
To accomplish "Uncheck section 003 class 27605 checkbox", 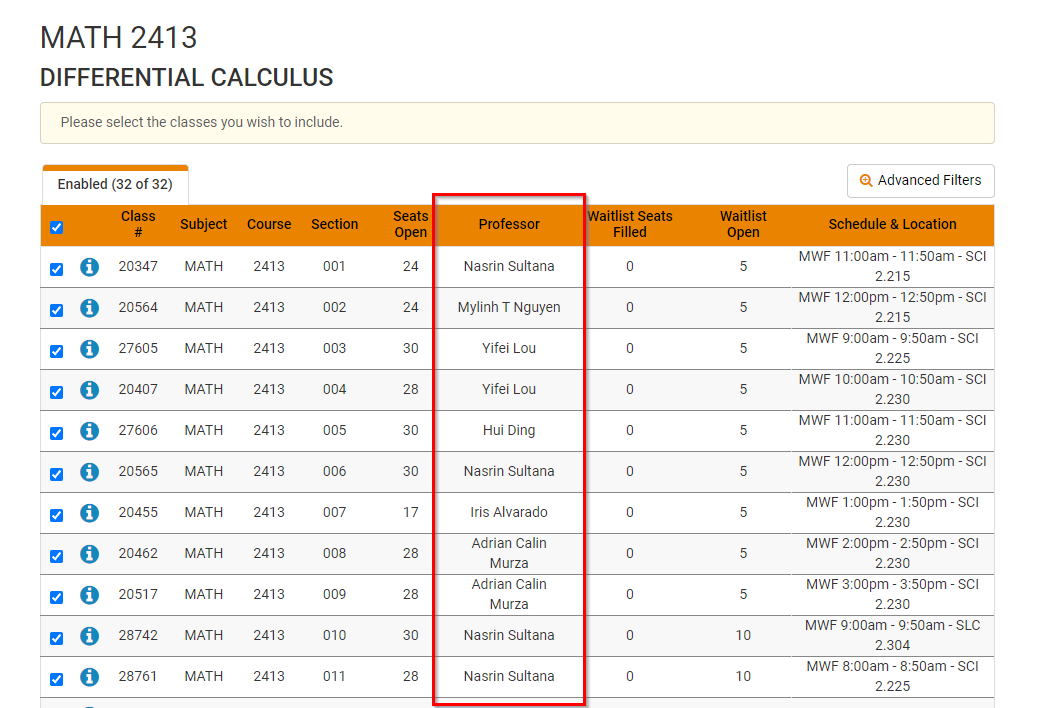I will [x=56, y=351].
